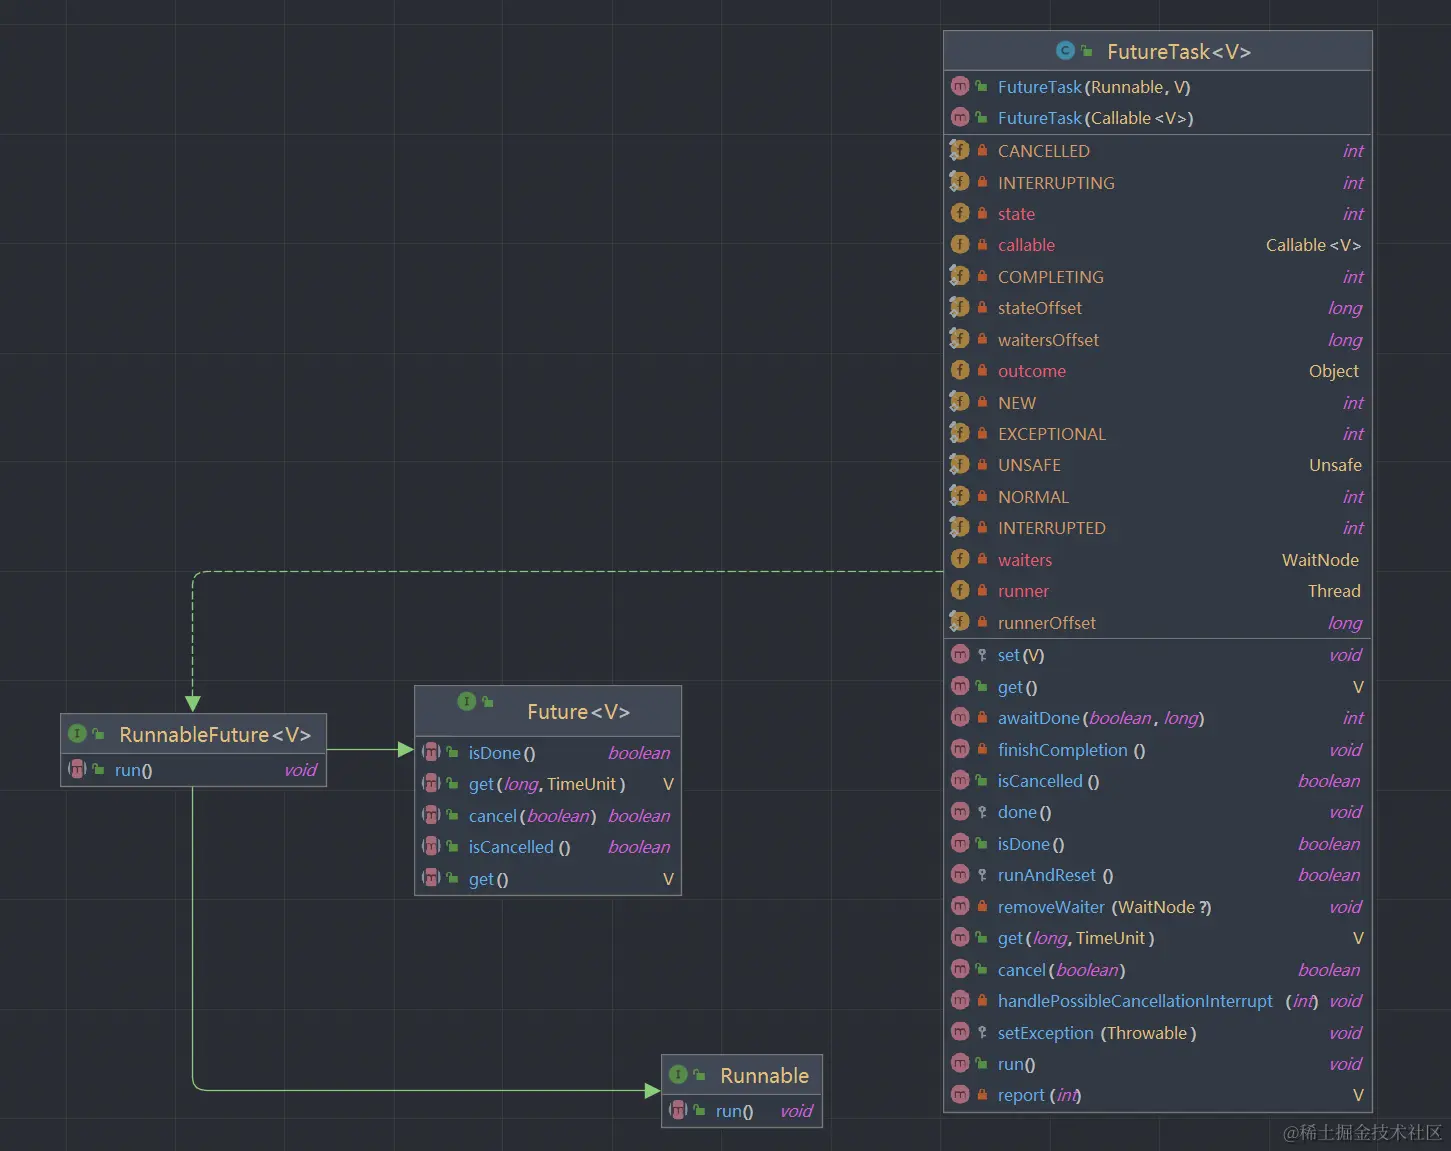Viewport: 1451px width, 1151px height.
Task: Select the report(int) method name
Action: tap(1039, 1096)
